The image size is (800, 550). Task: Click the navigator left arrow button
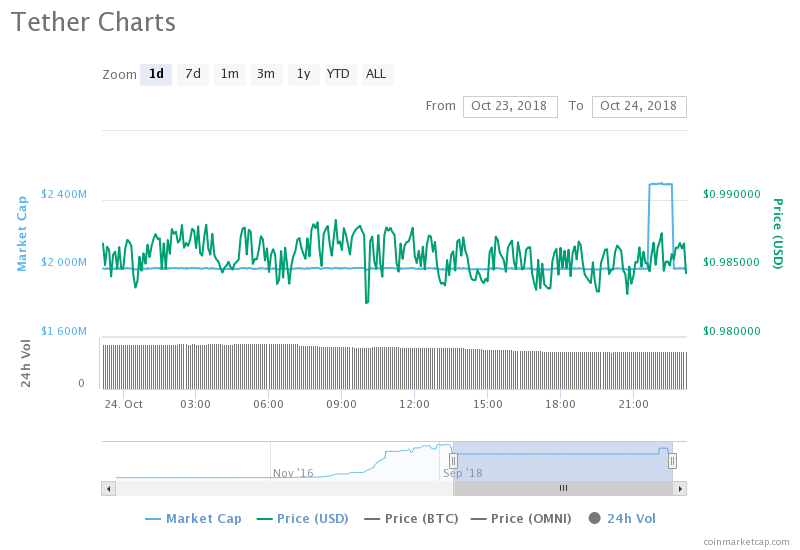click(108, 488)
